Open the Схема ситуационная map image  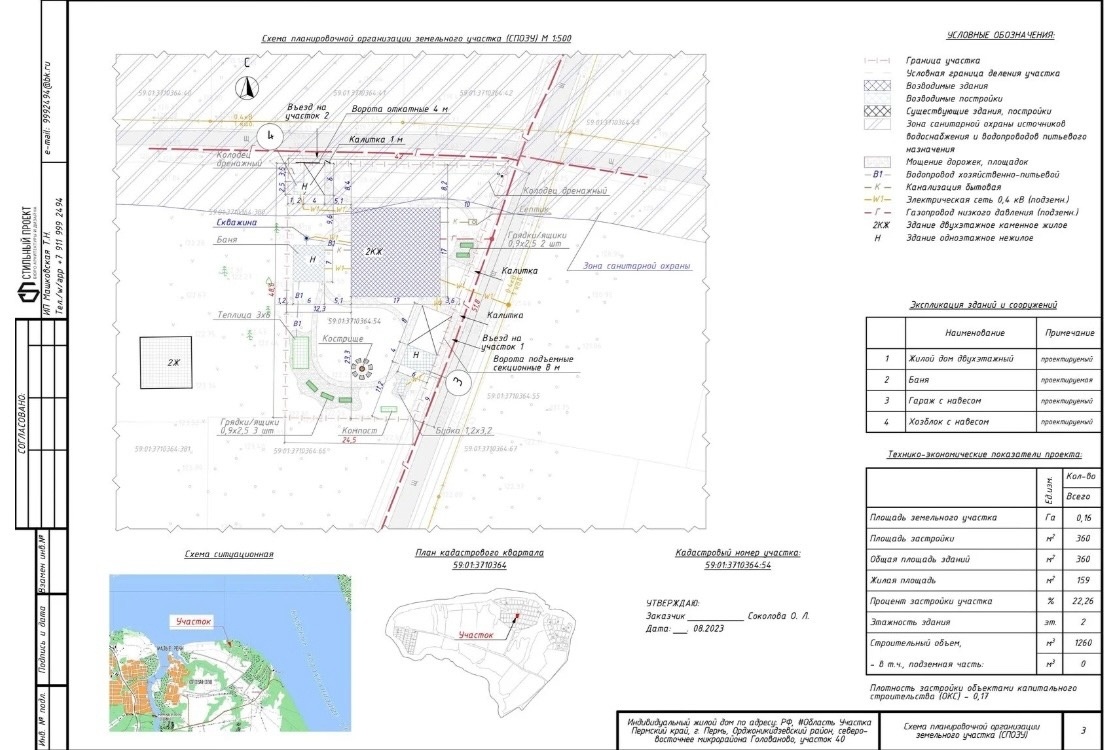(230, 653)
